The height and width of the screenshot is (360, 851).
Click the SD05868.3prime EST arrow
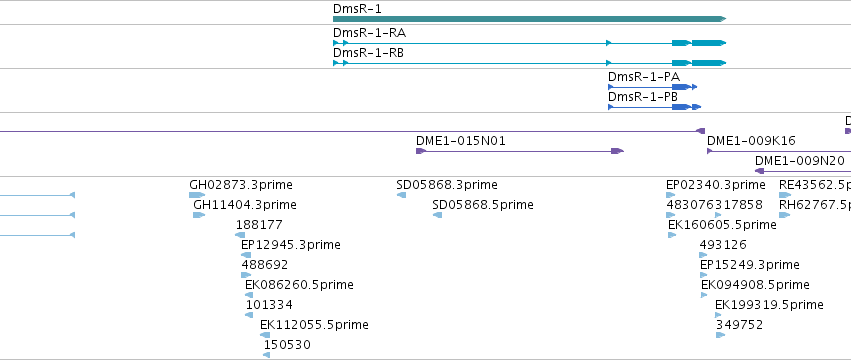[x=401, y=195]
